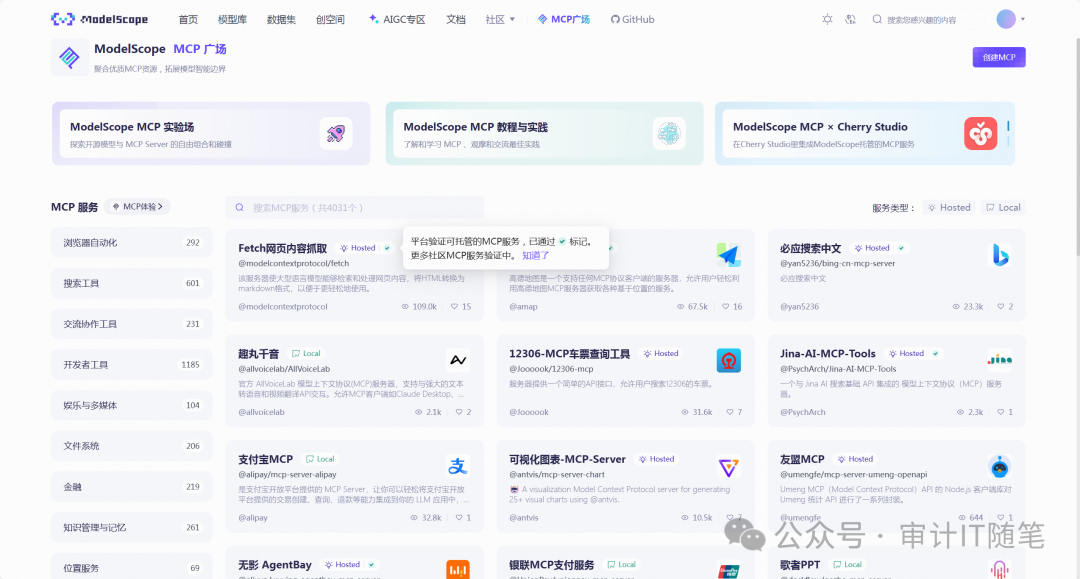This screenshot has width=1080, height=579.
Task: Select 开发者工具 category
Action: tap(132, 365)
